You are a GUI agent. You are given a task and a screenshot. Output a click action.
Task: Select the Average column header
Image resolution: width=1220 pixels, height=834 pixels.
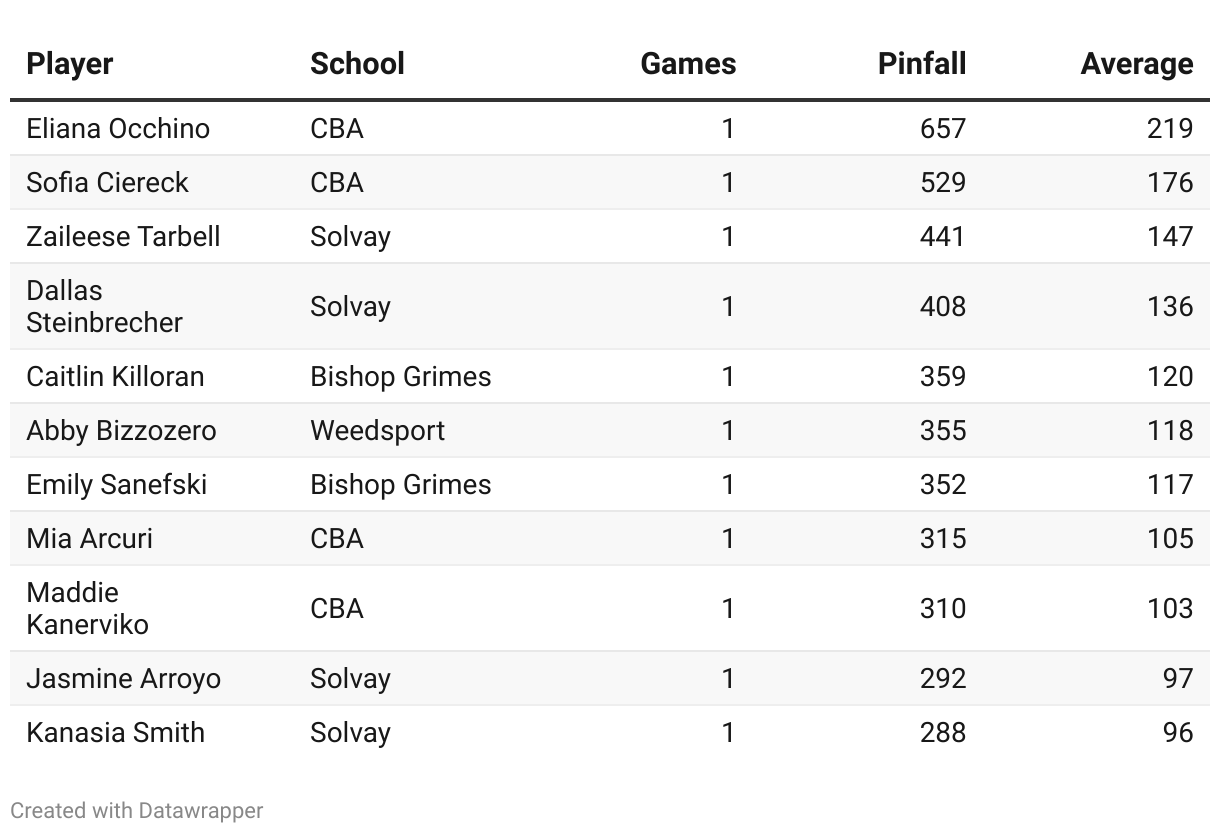(1136, 64)
